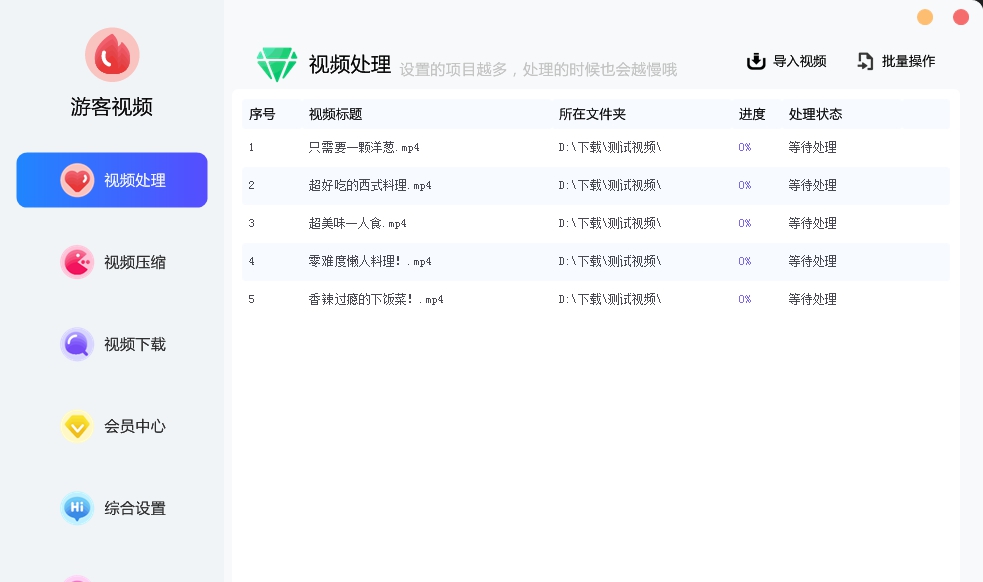
Task: Click the green diamond 视频处理 header icon
Action: coord(277,62)
